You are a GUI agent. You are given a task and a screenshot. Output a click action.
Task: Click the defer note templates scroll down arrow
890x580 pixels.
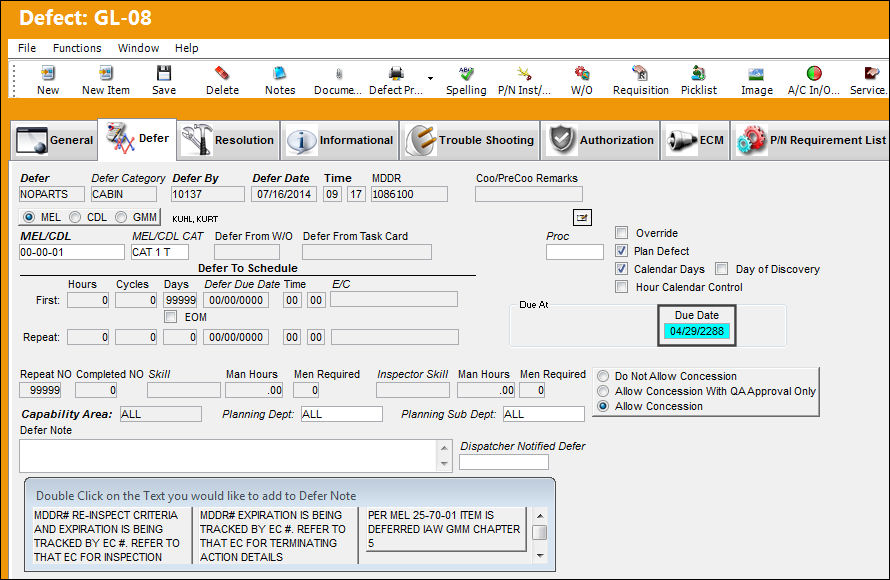tap(540, 556)
